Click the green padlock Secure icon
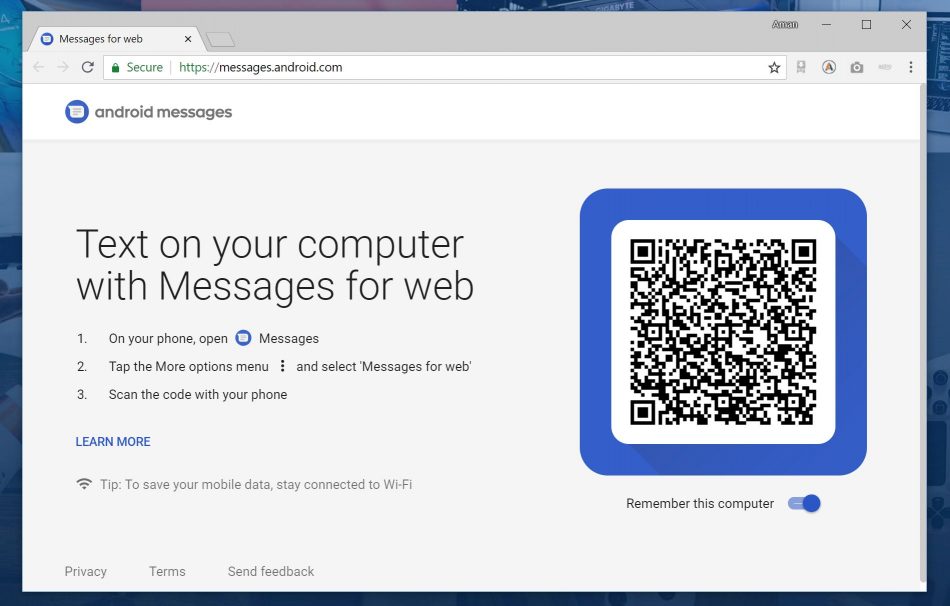The image size is (950, 606). click(116, 67)
